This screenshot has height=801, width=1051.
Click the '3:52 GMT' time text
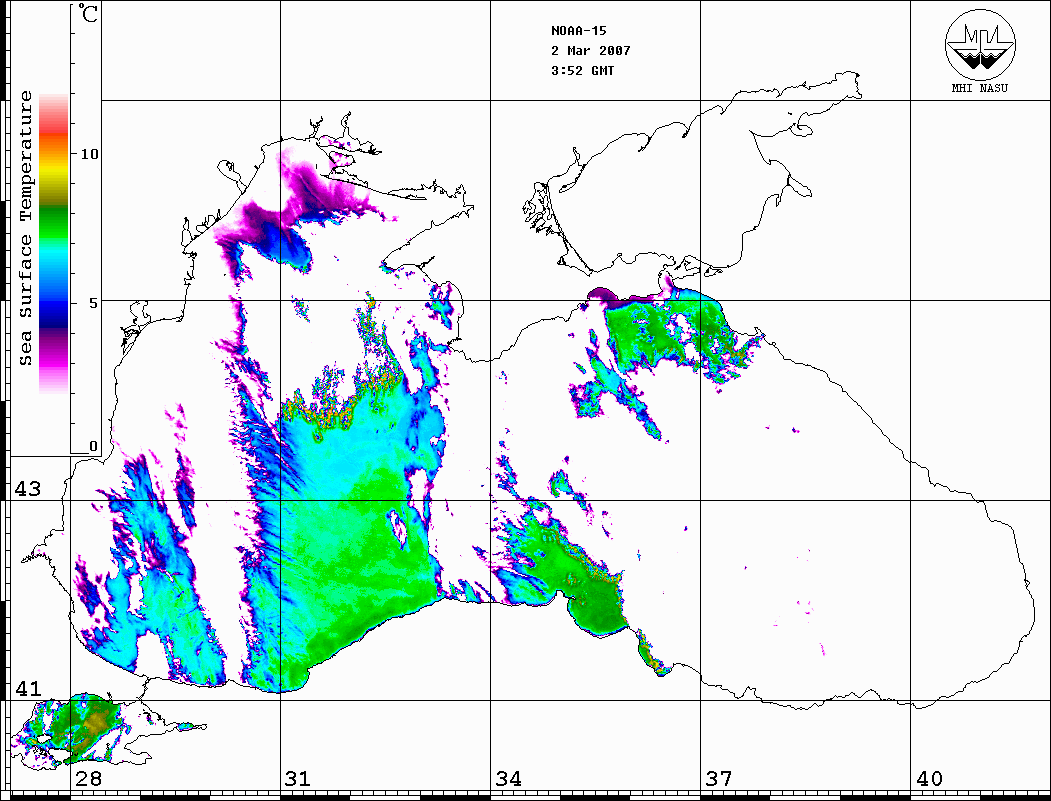pos(582,71)
